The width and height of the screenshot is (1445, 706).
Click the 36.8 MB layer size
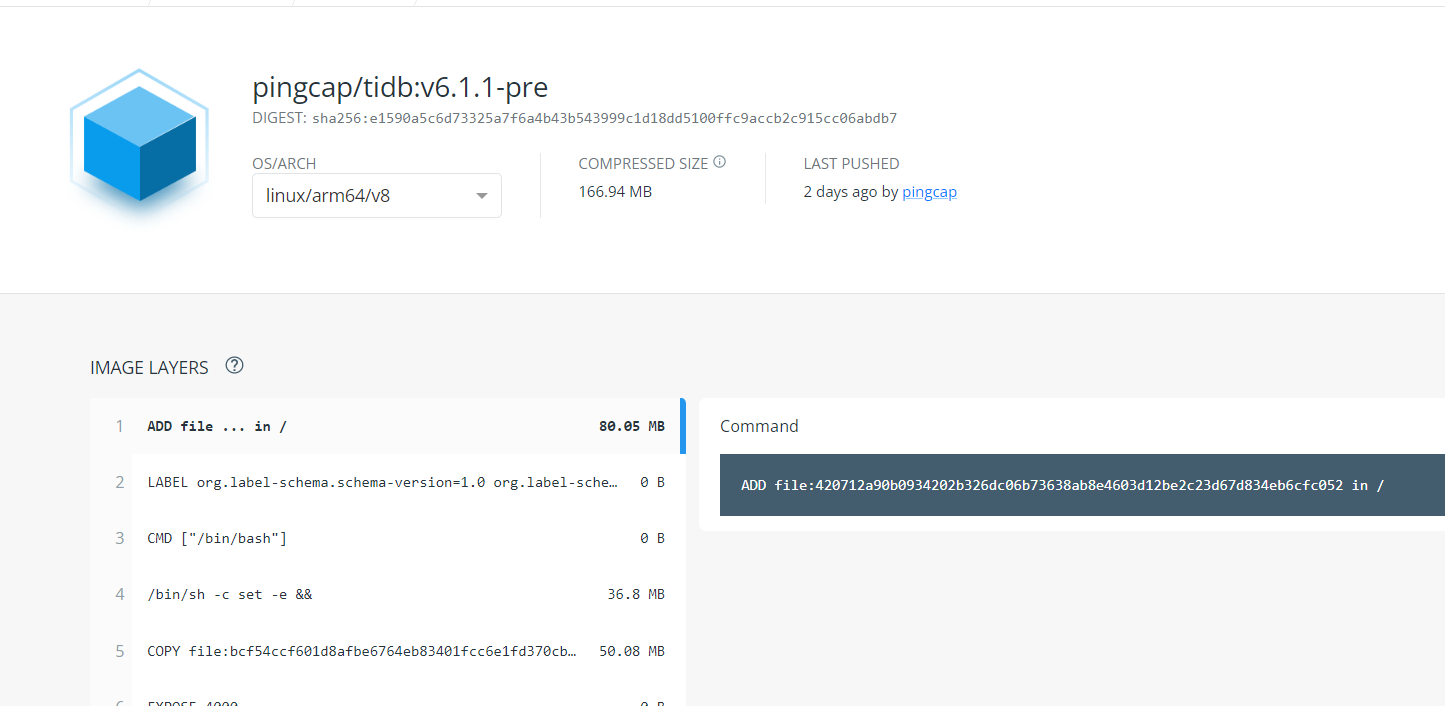(636, 594)
